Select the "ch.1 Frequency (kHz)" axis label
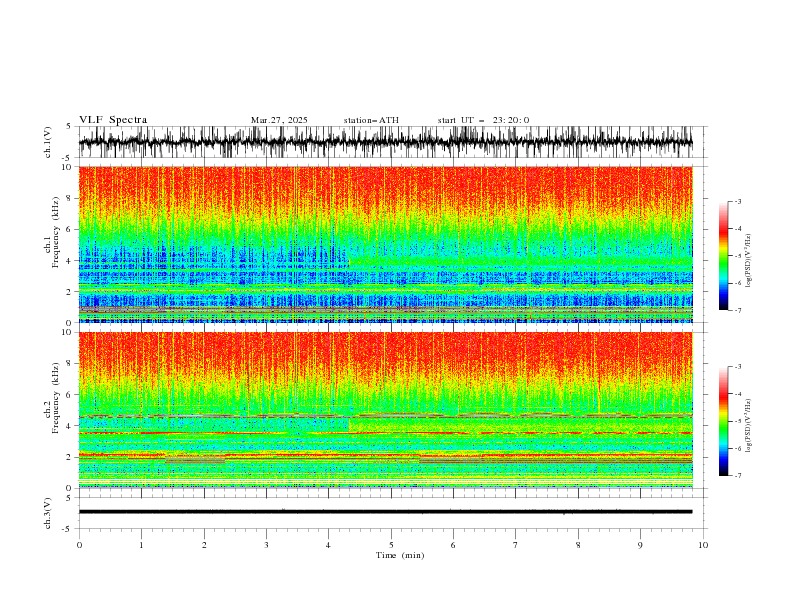 [x=52, y=232]
